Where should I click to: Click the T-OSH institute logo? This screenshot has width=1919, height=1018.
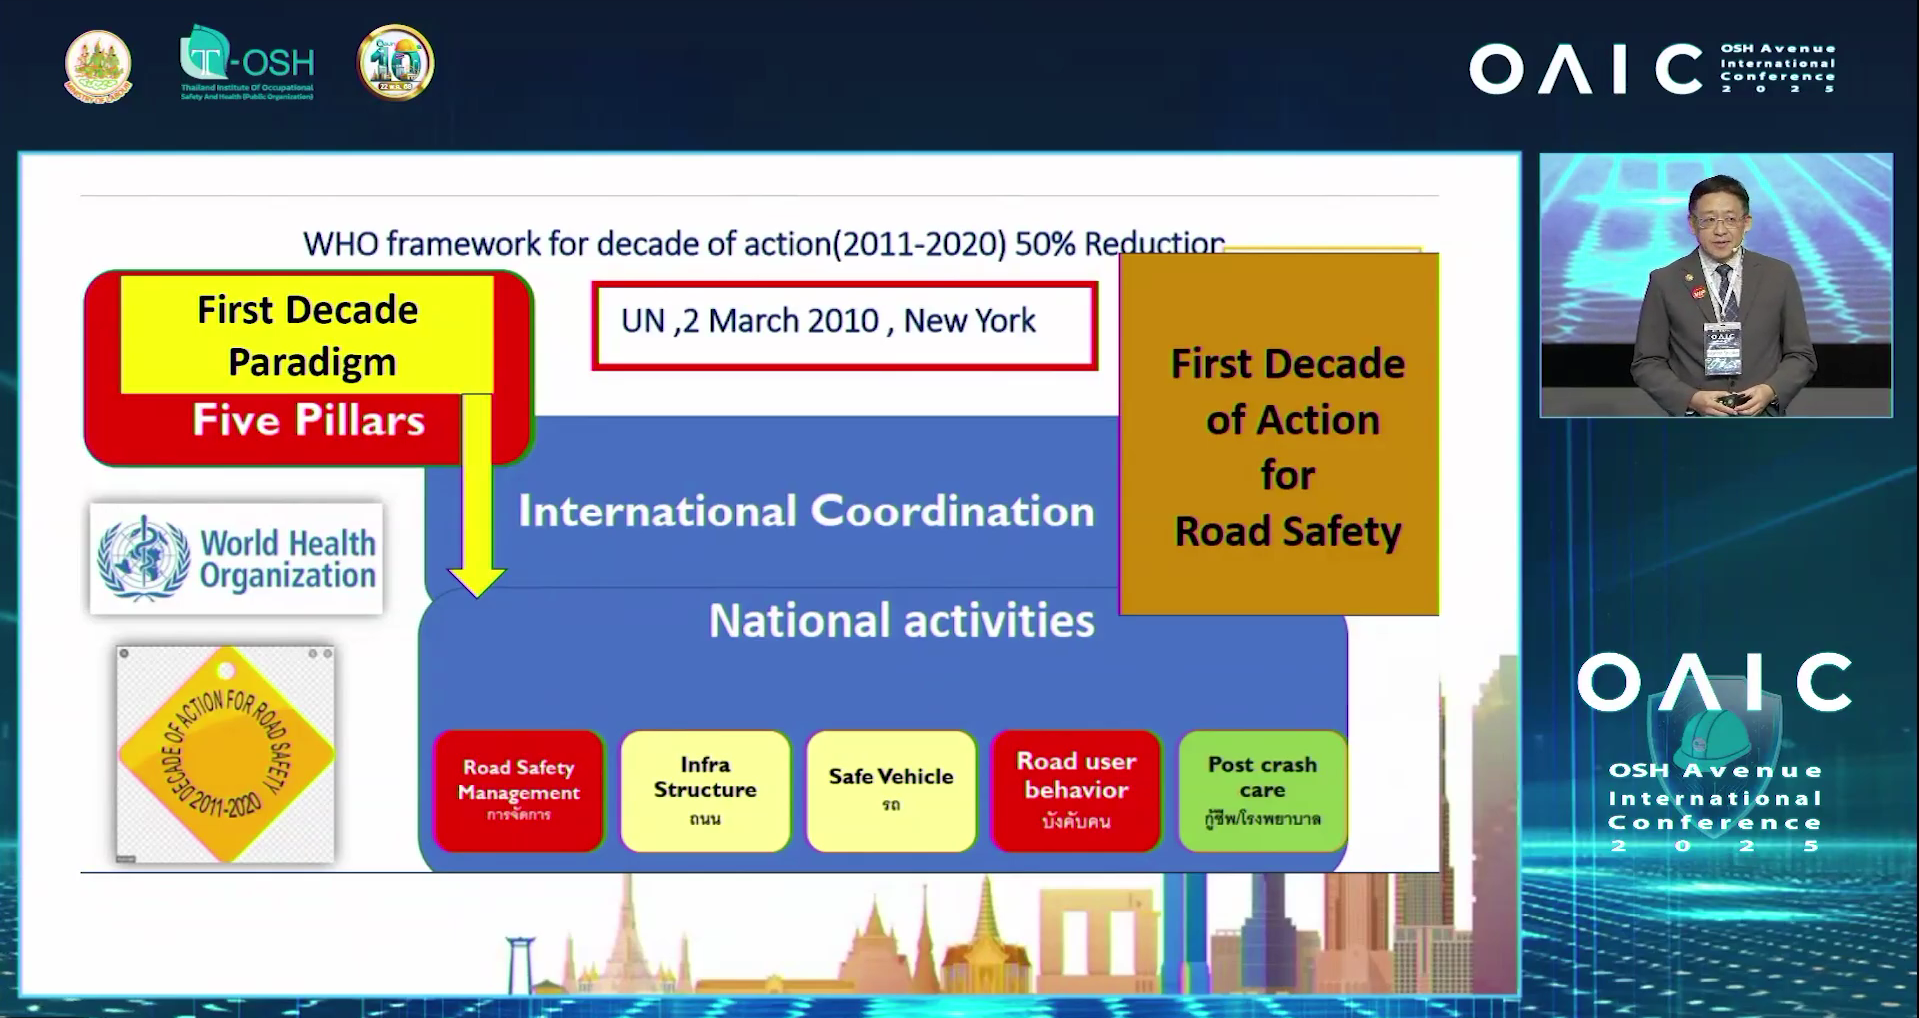tap(247, 63)
